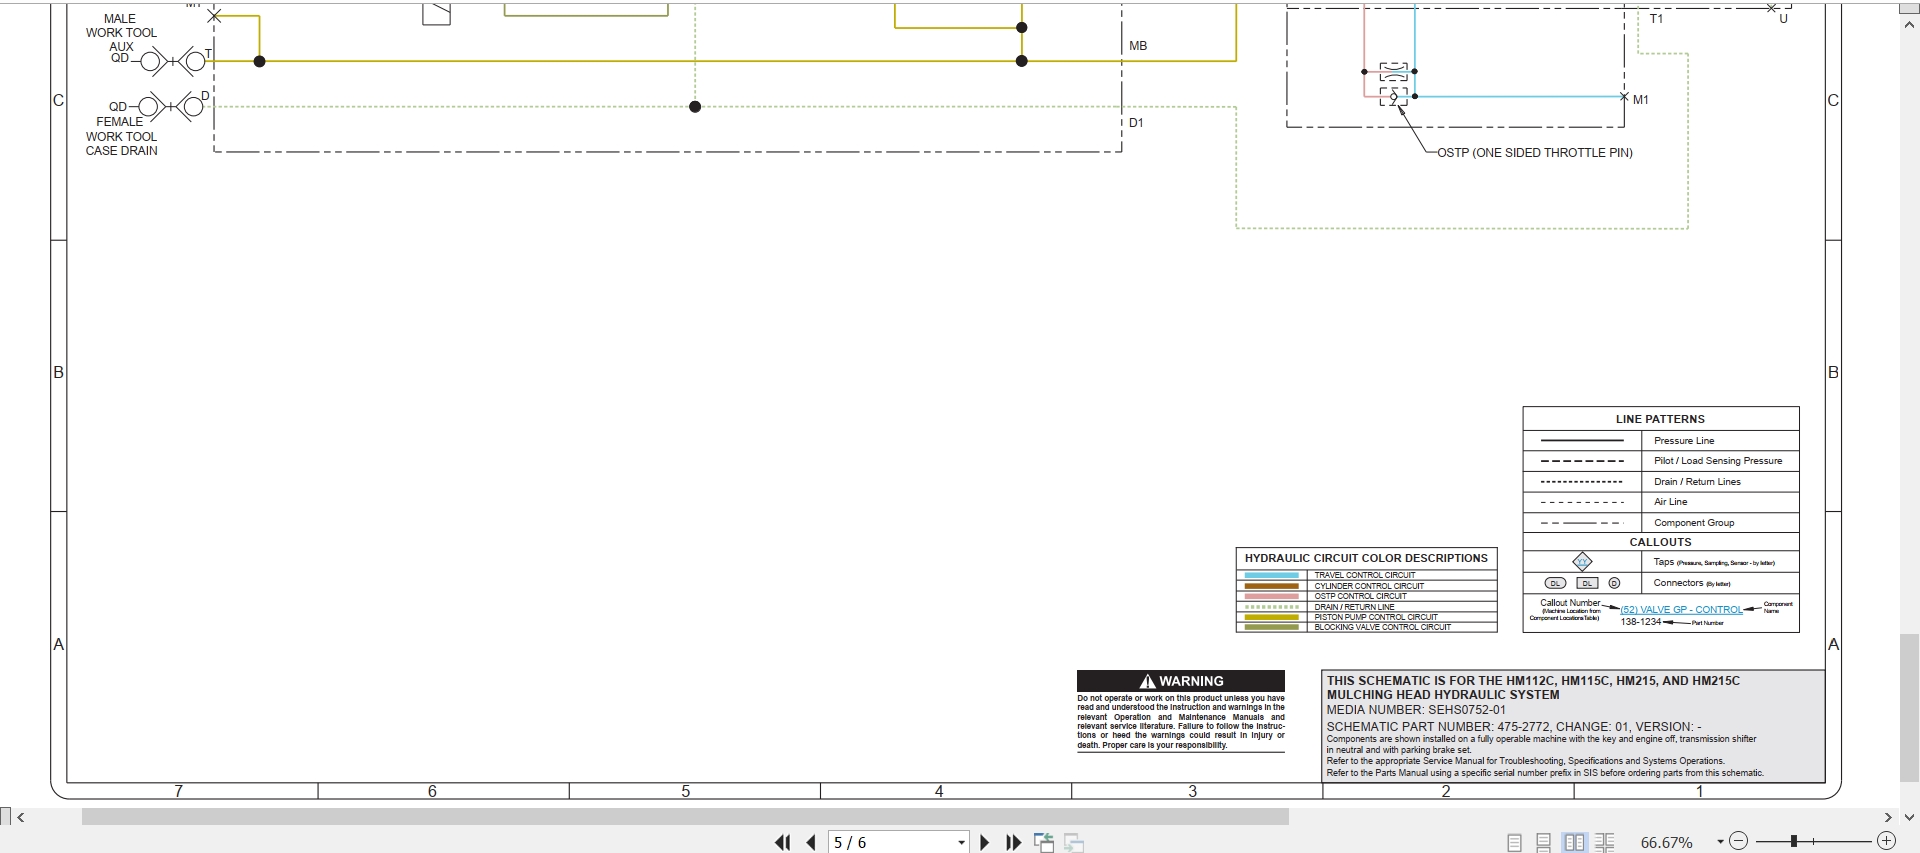Image resolution: width=1920 pixels, height=853 pixels.
Task: Click the MALE WORK TOOL AUX QD label
Action: 120,39
